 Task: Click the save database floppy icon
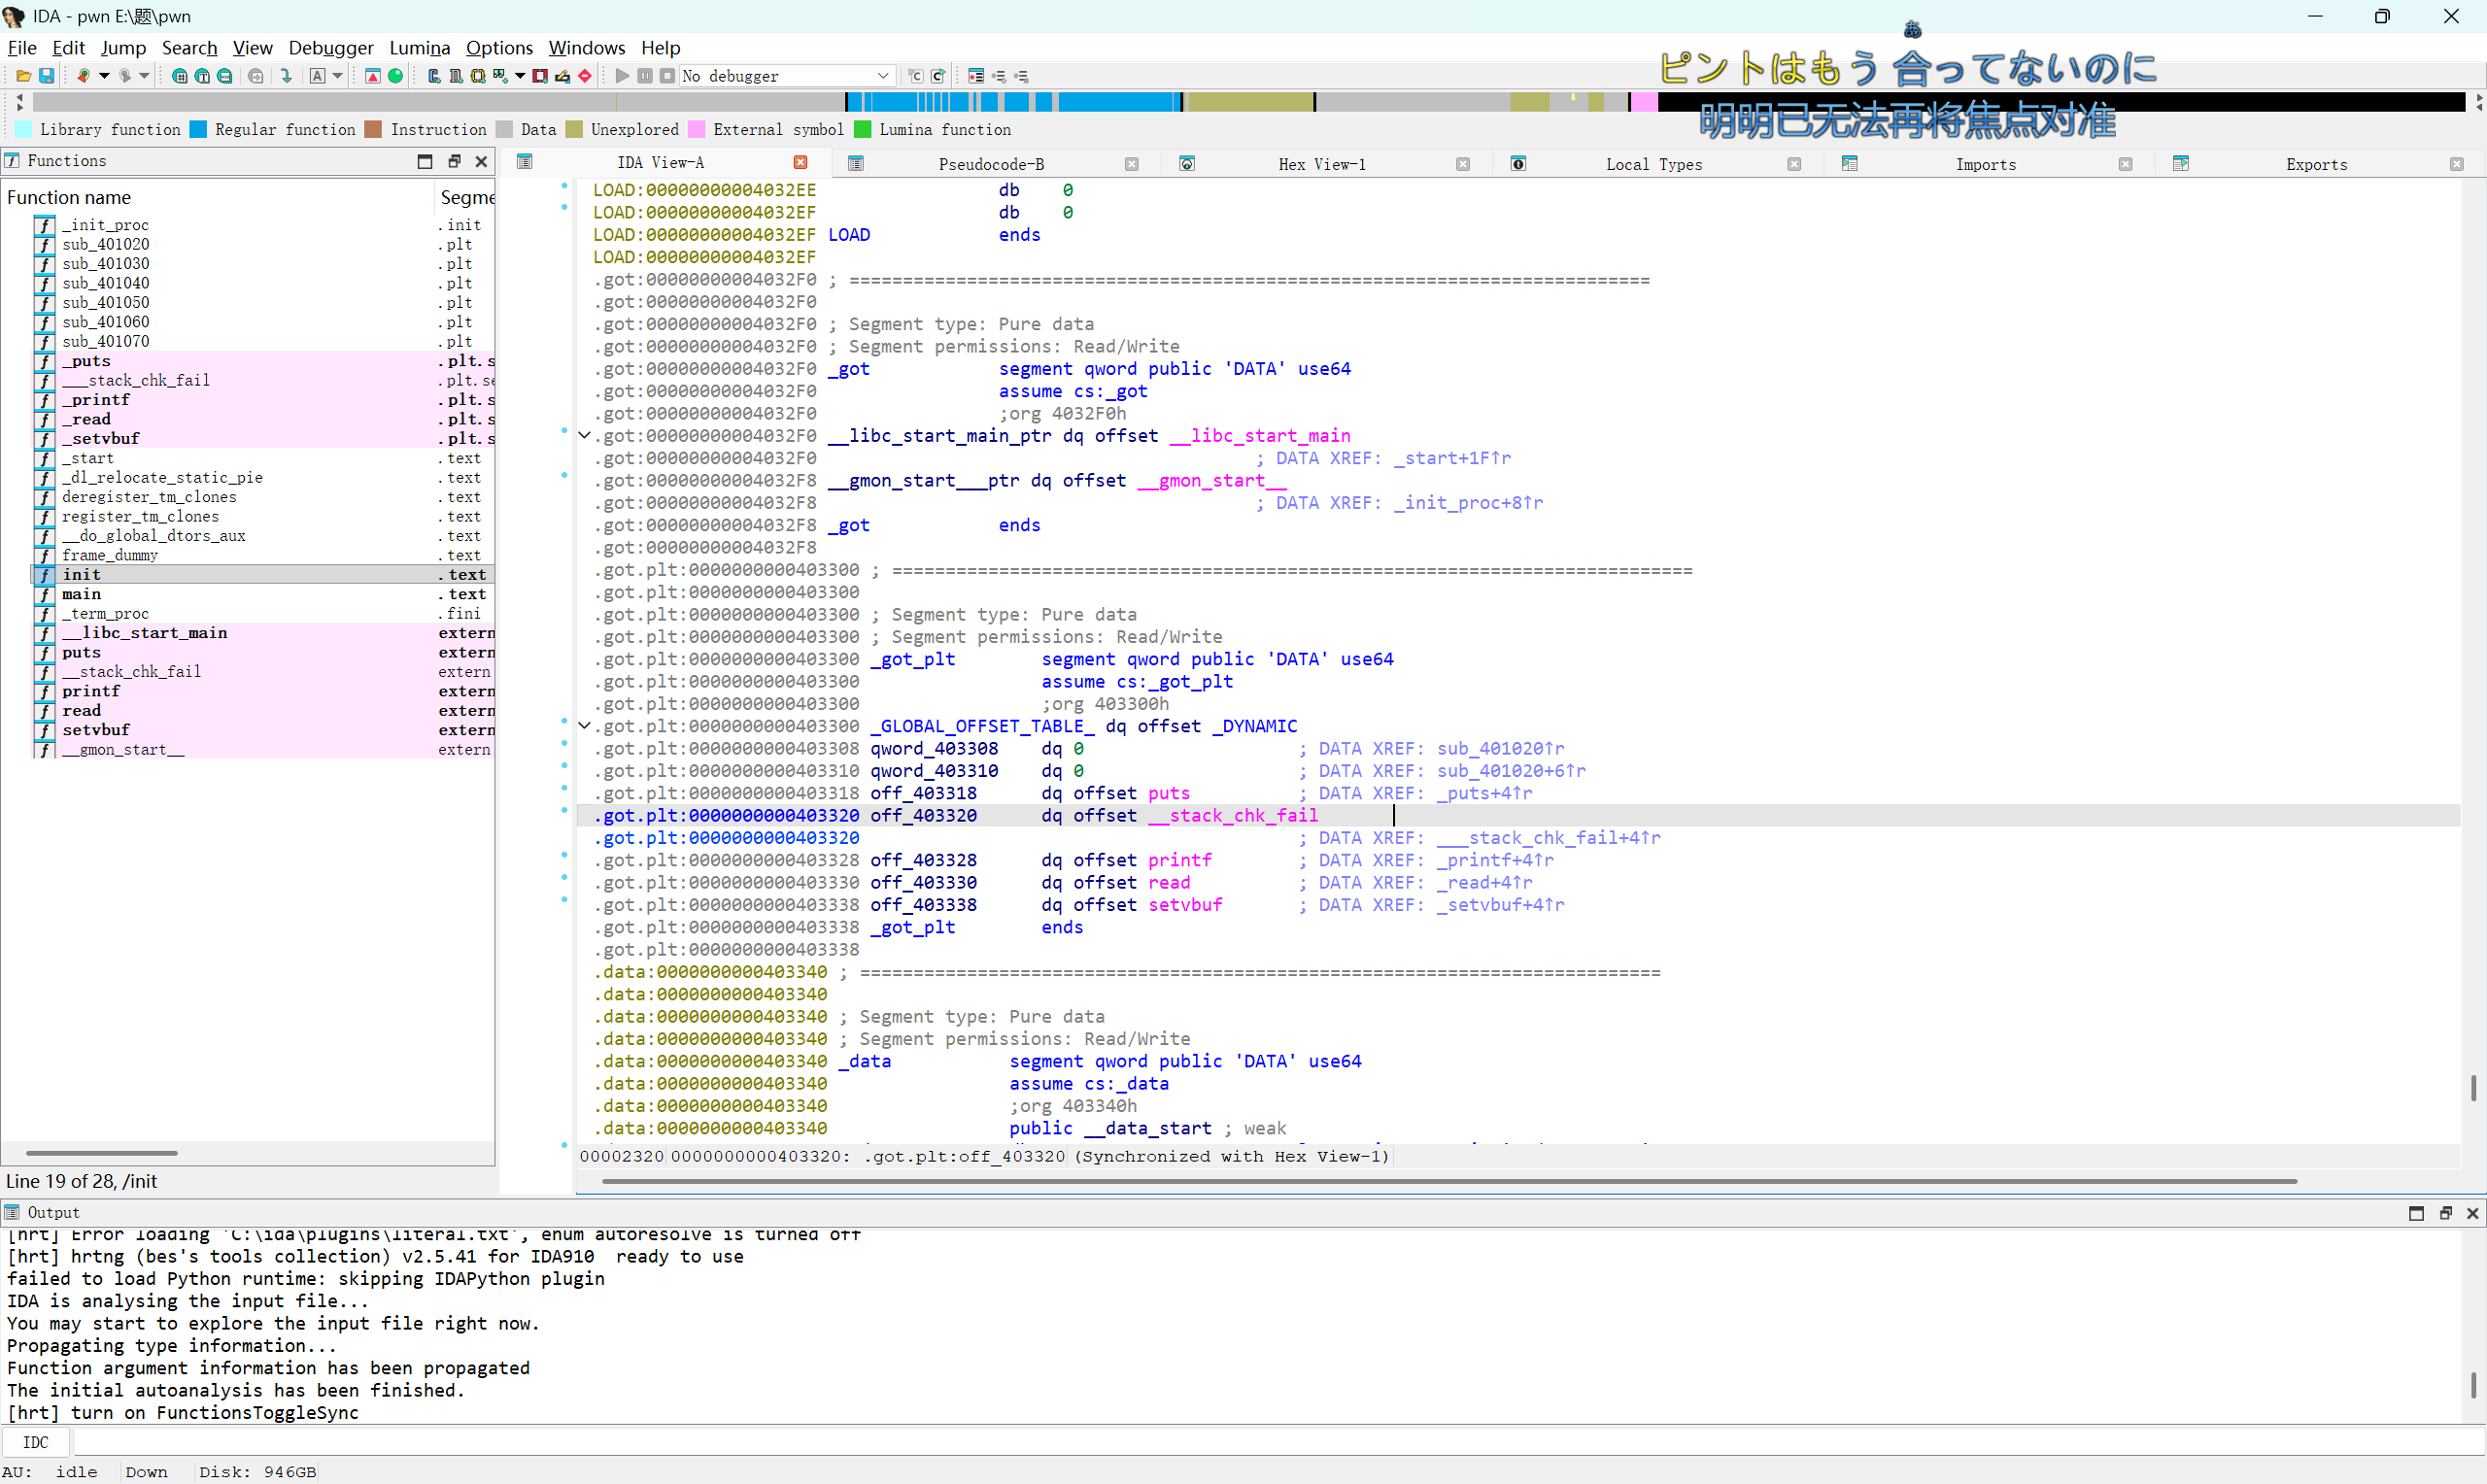pos(46,76)
